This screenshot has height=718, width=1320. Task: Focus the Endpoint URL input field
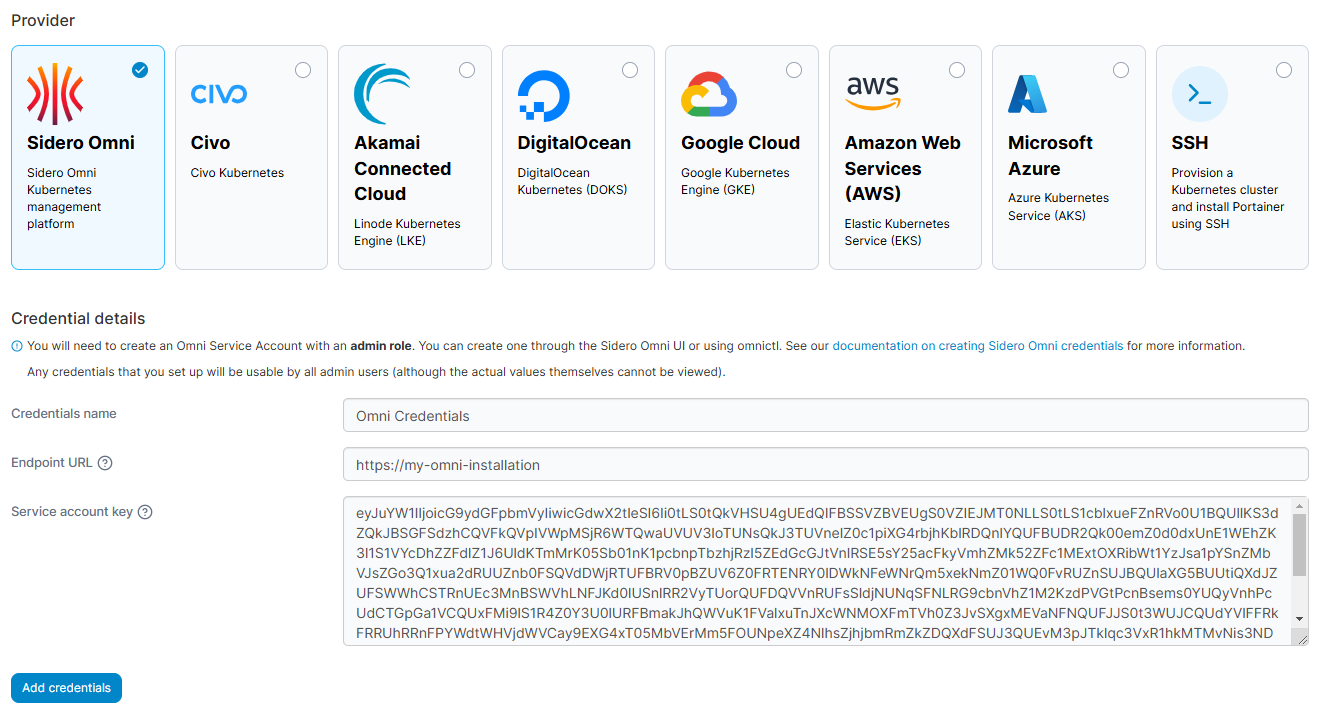pos(825,464)
